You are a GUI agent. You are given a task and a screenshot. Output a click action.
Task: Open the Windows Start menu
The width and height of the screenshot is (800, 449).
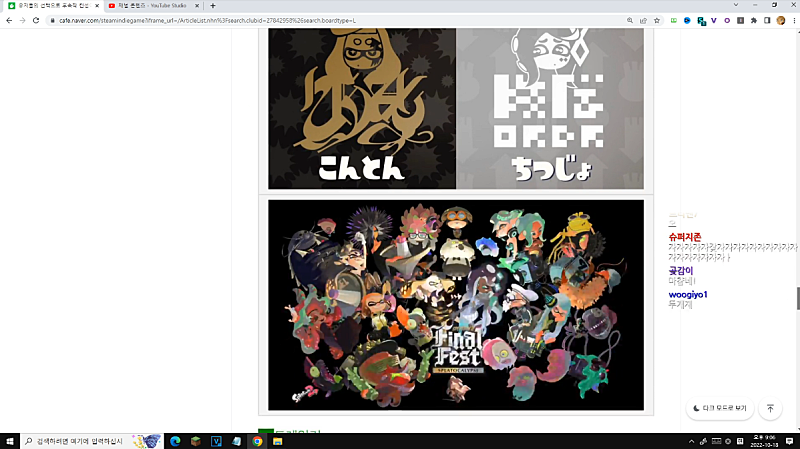tap(10, 441)
